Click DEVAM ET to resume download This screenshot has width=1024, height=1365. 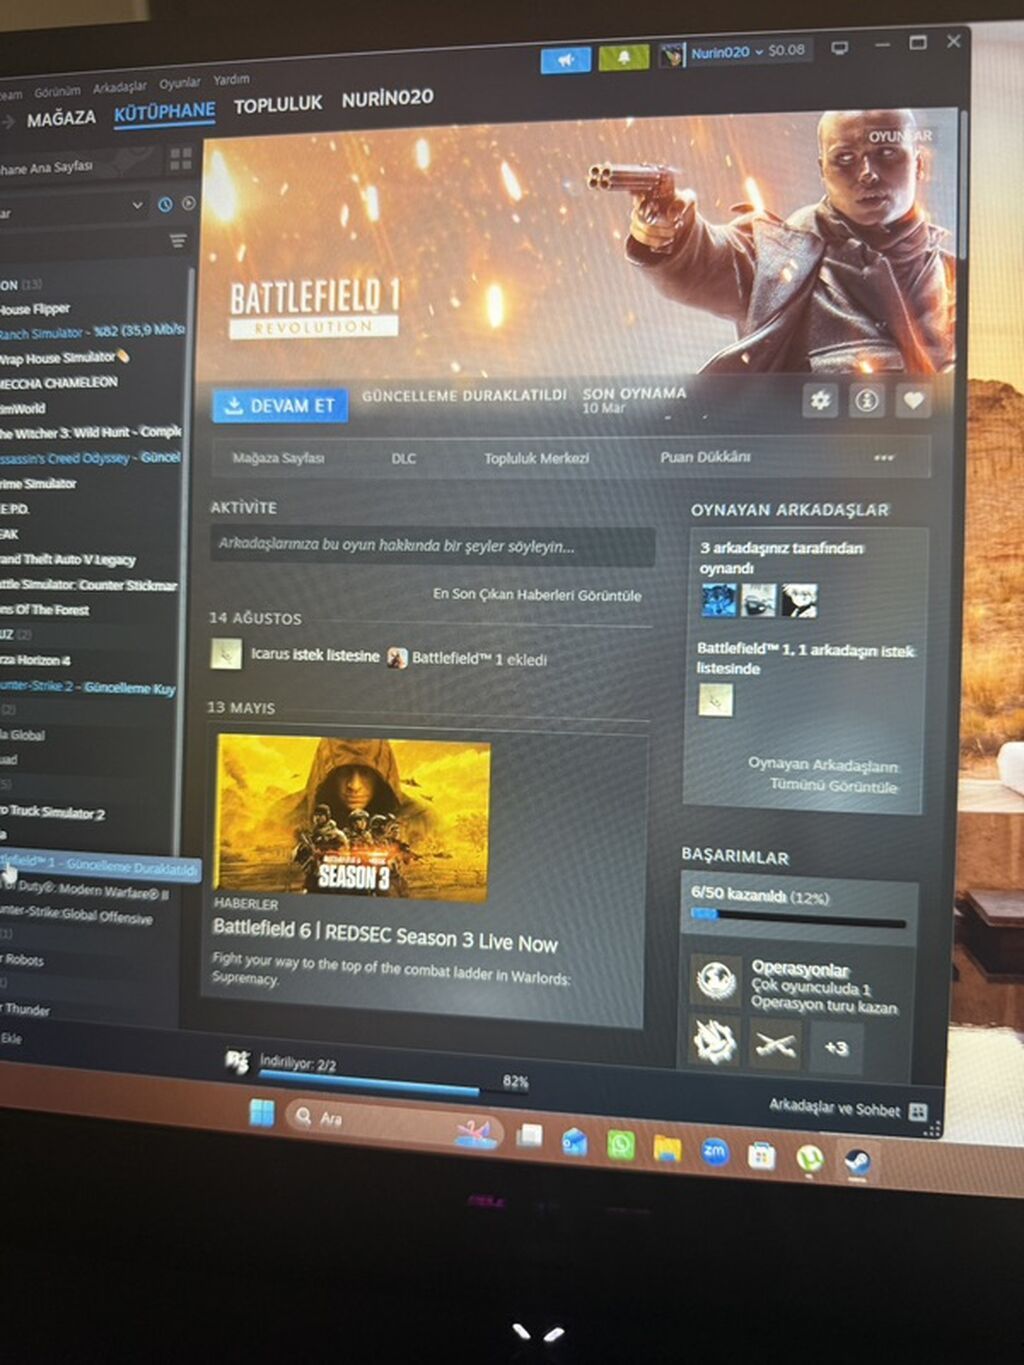point(280,405)
